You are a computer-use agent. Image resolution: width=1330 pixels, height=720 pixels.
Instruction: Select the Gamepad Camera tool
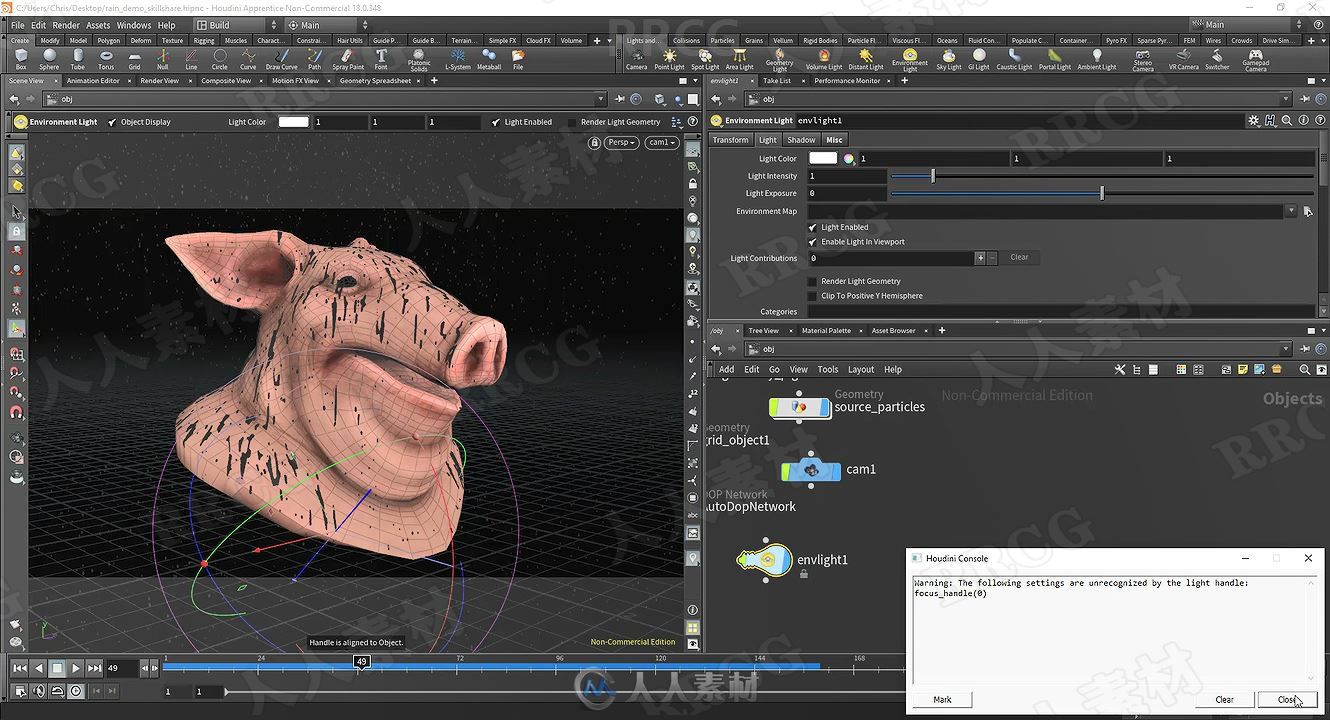coord(1256,60)
